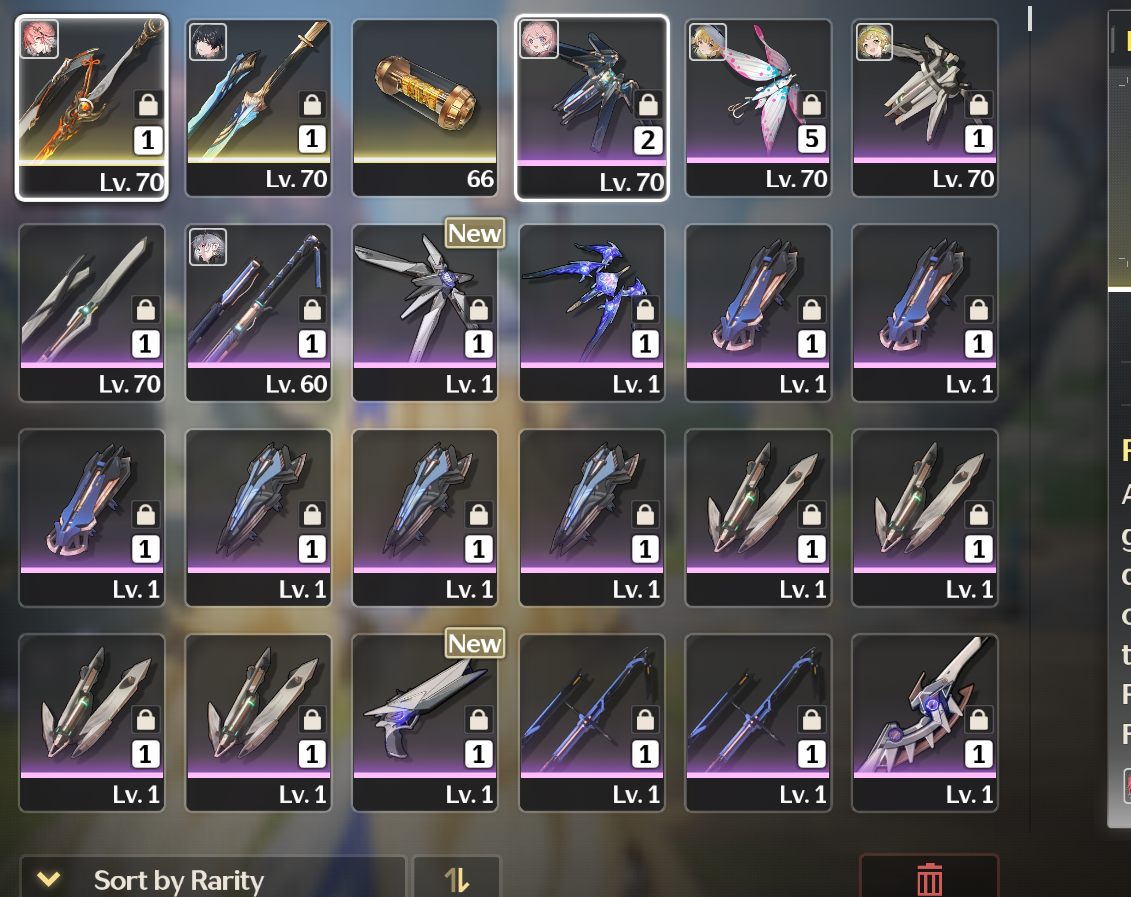Click the blonde hat character portrait on the butterfly weapon
The width and height of the screenshot is (1131, 897).
coord(708,41)
